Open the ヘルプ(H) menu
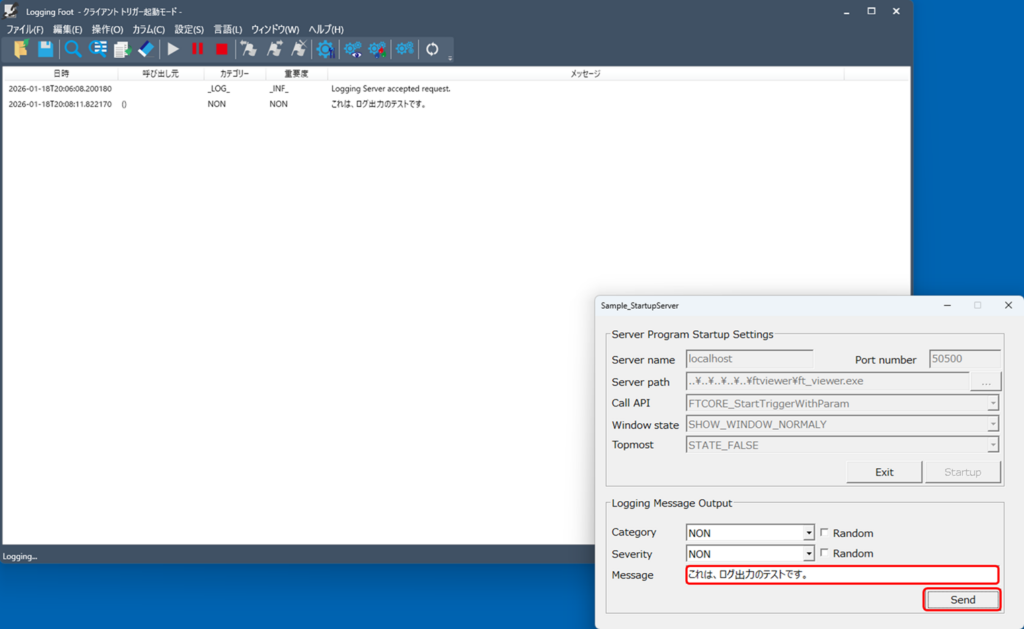This screenshot has height=629, width=1024. pos(325,30)
